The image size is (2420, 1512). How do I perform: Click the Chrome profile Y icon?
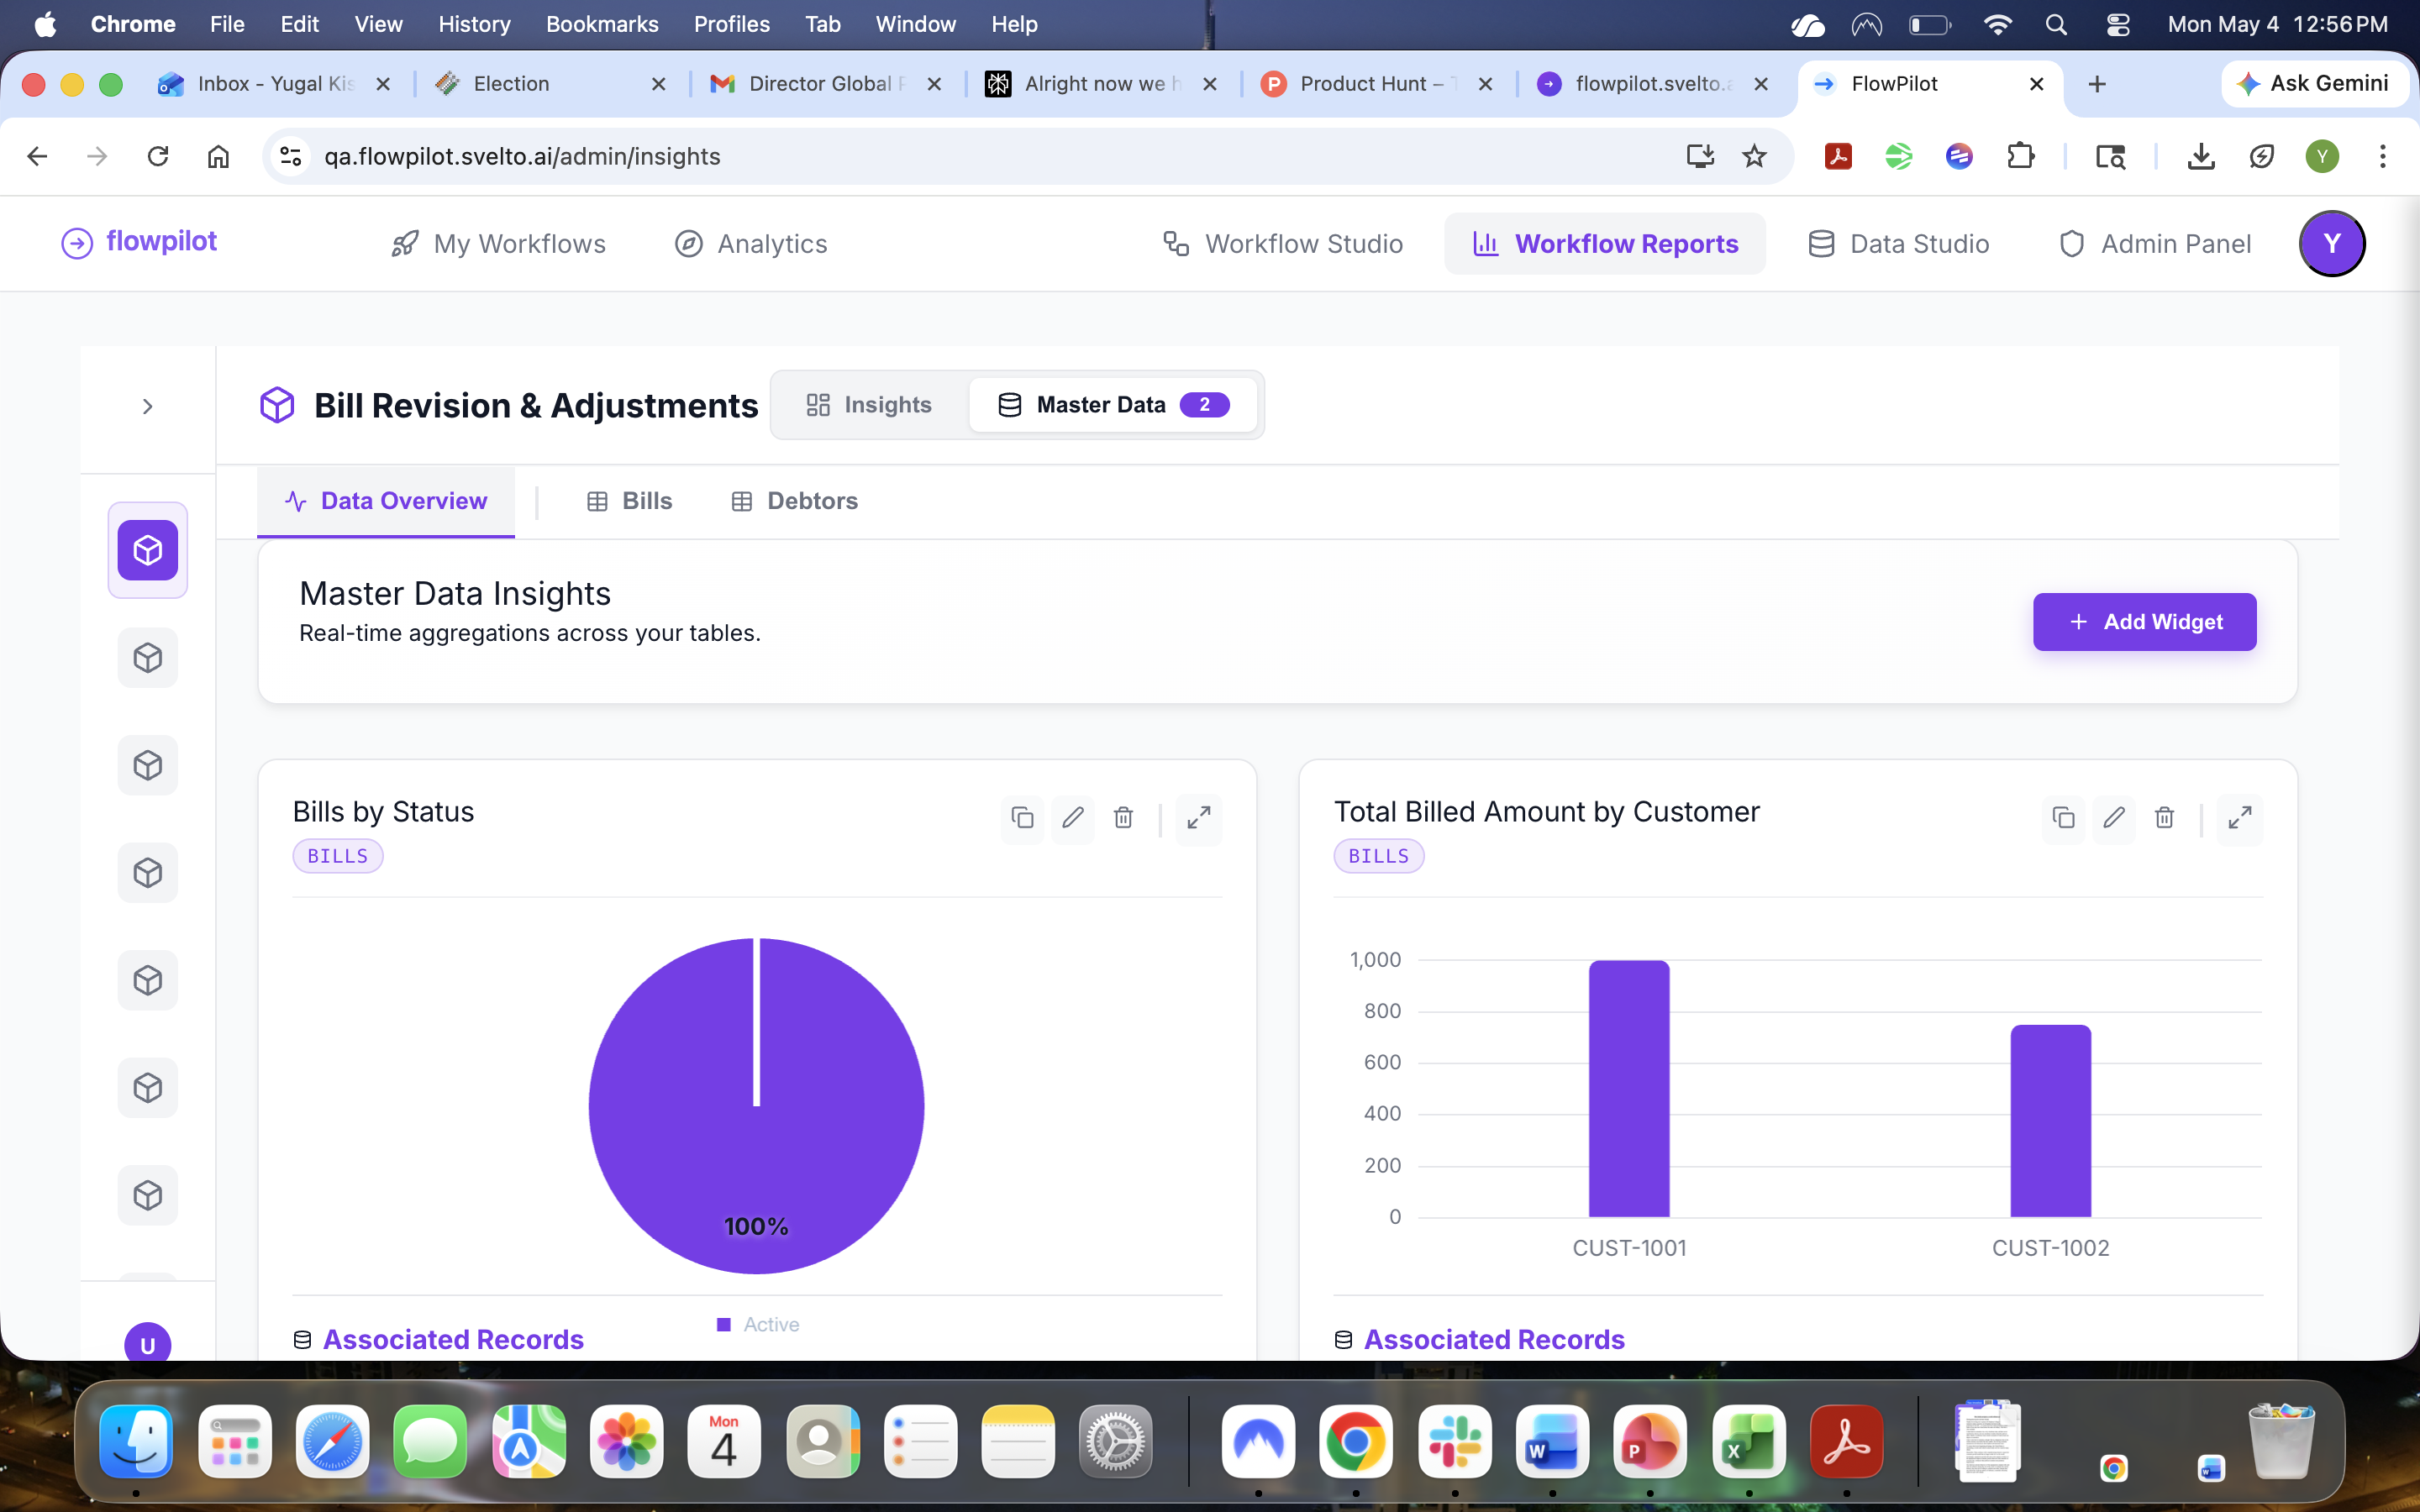(2322, 156)
